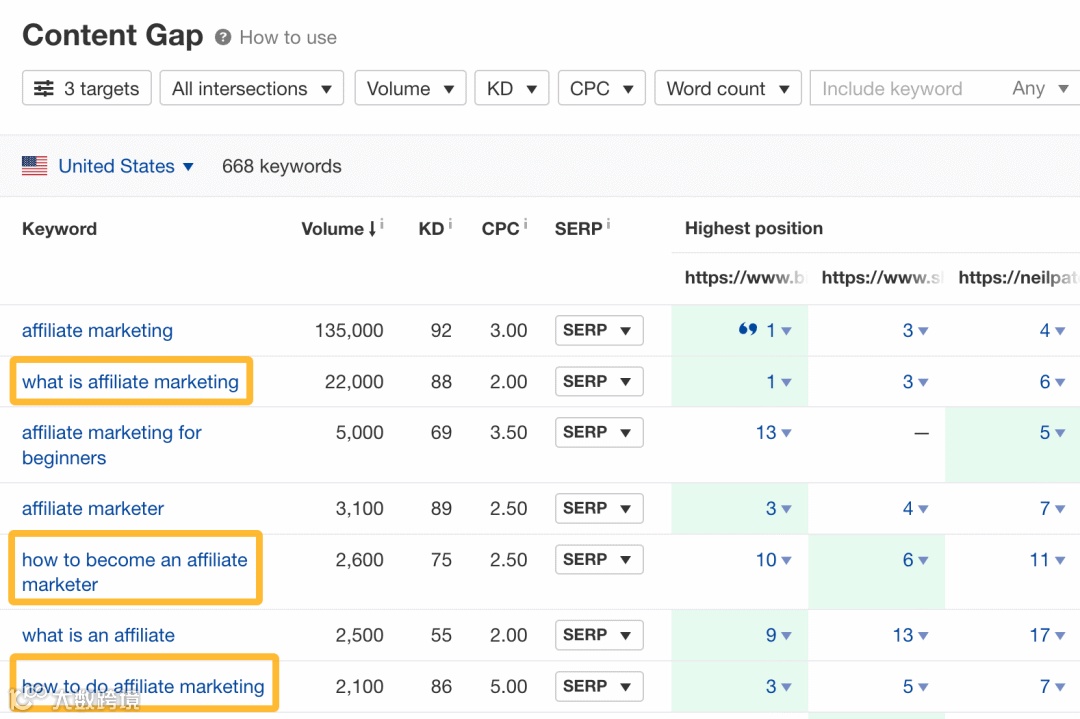This screenshot has height=719, width=1080.
Task: Click the sliders icon in 3 targets
Action: click(44, 89)
